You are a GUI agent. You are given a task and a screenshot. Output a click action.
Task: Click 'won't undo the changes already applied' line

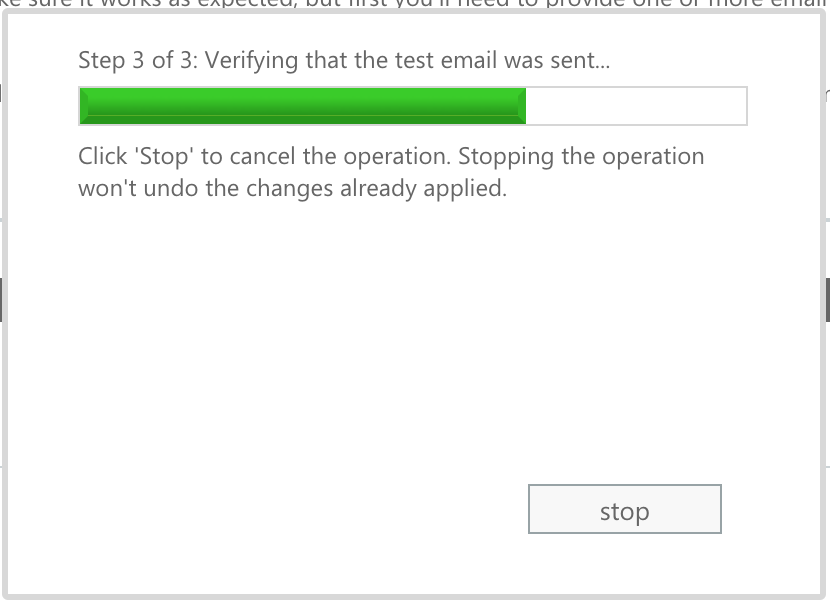(x=292, y=188)
